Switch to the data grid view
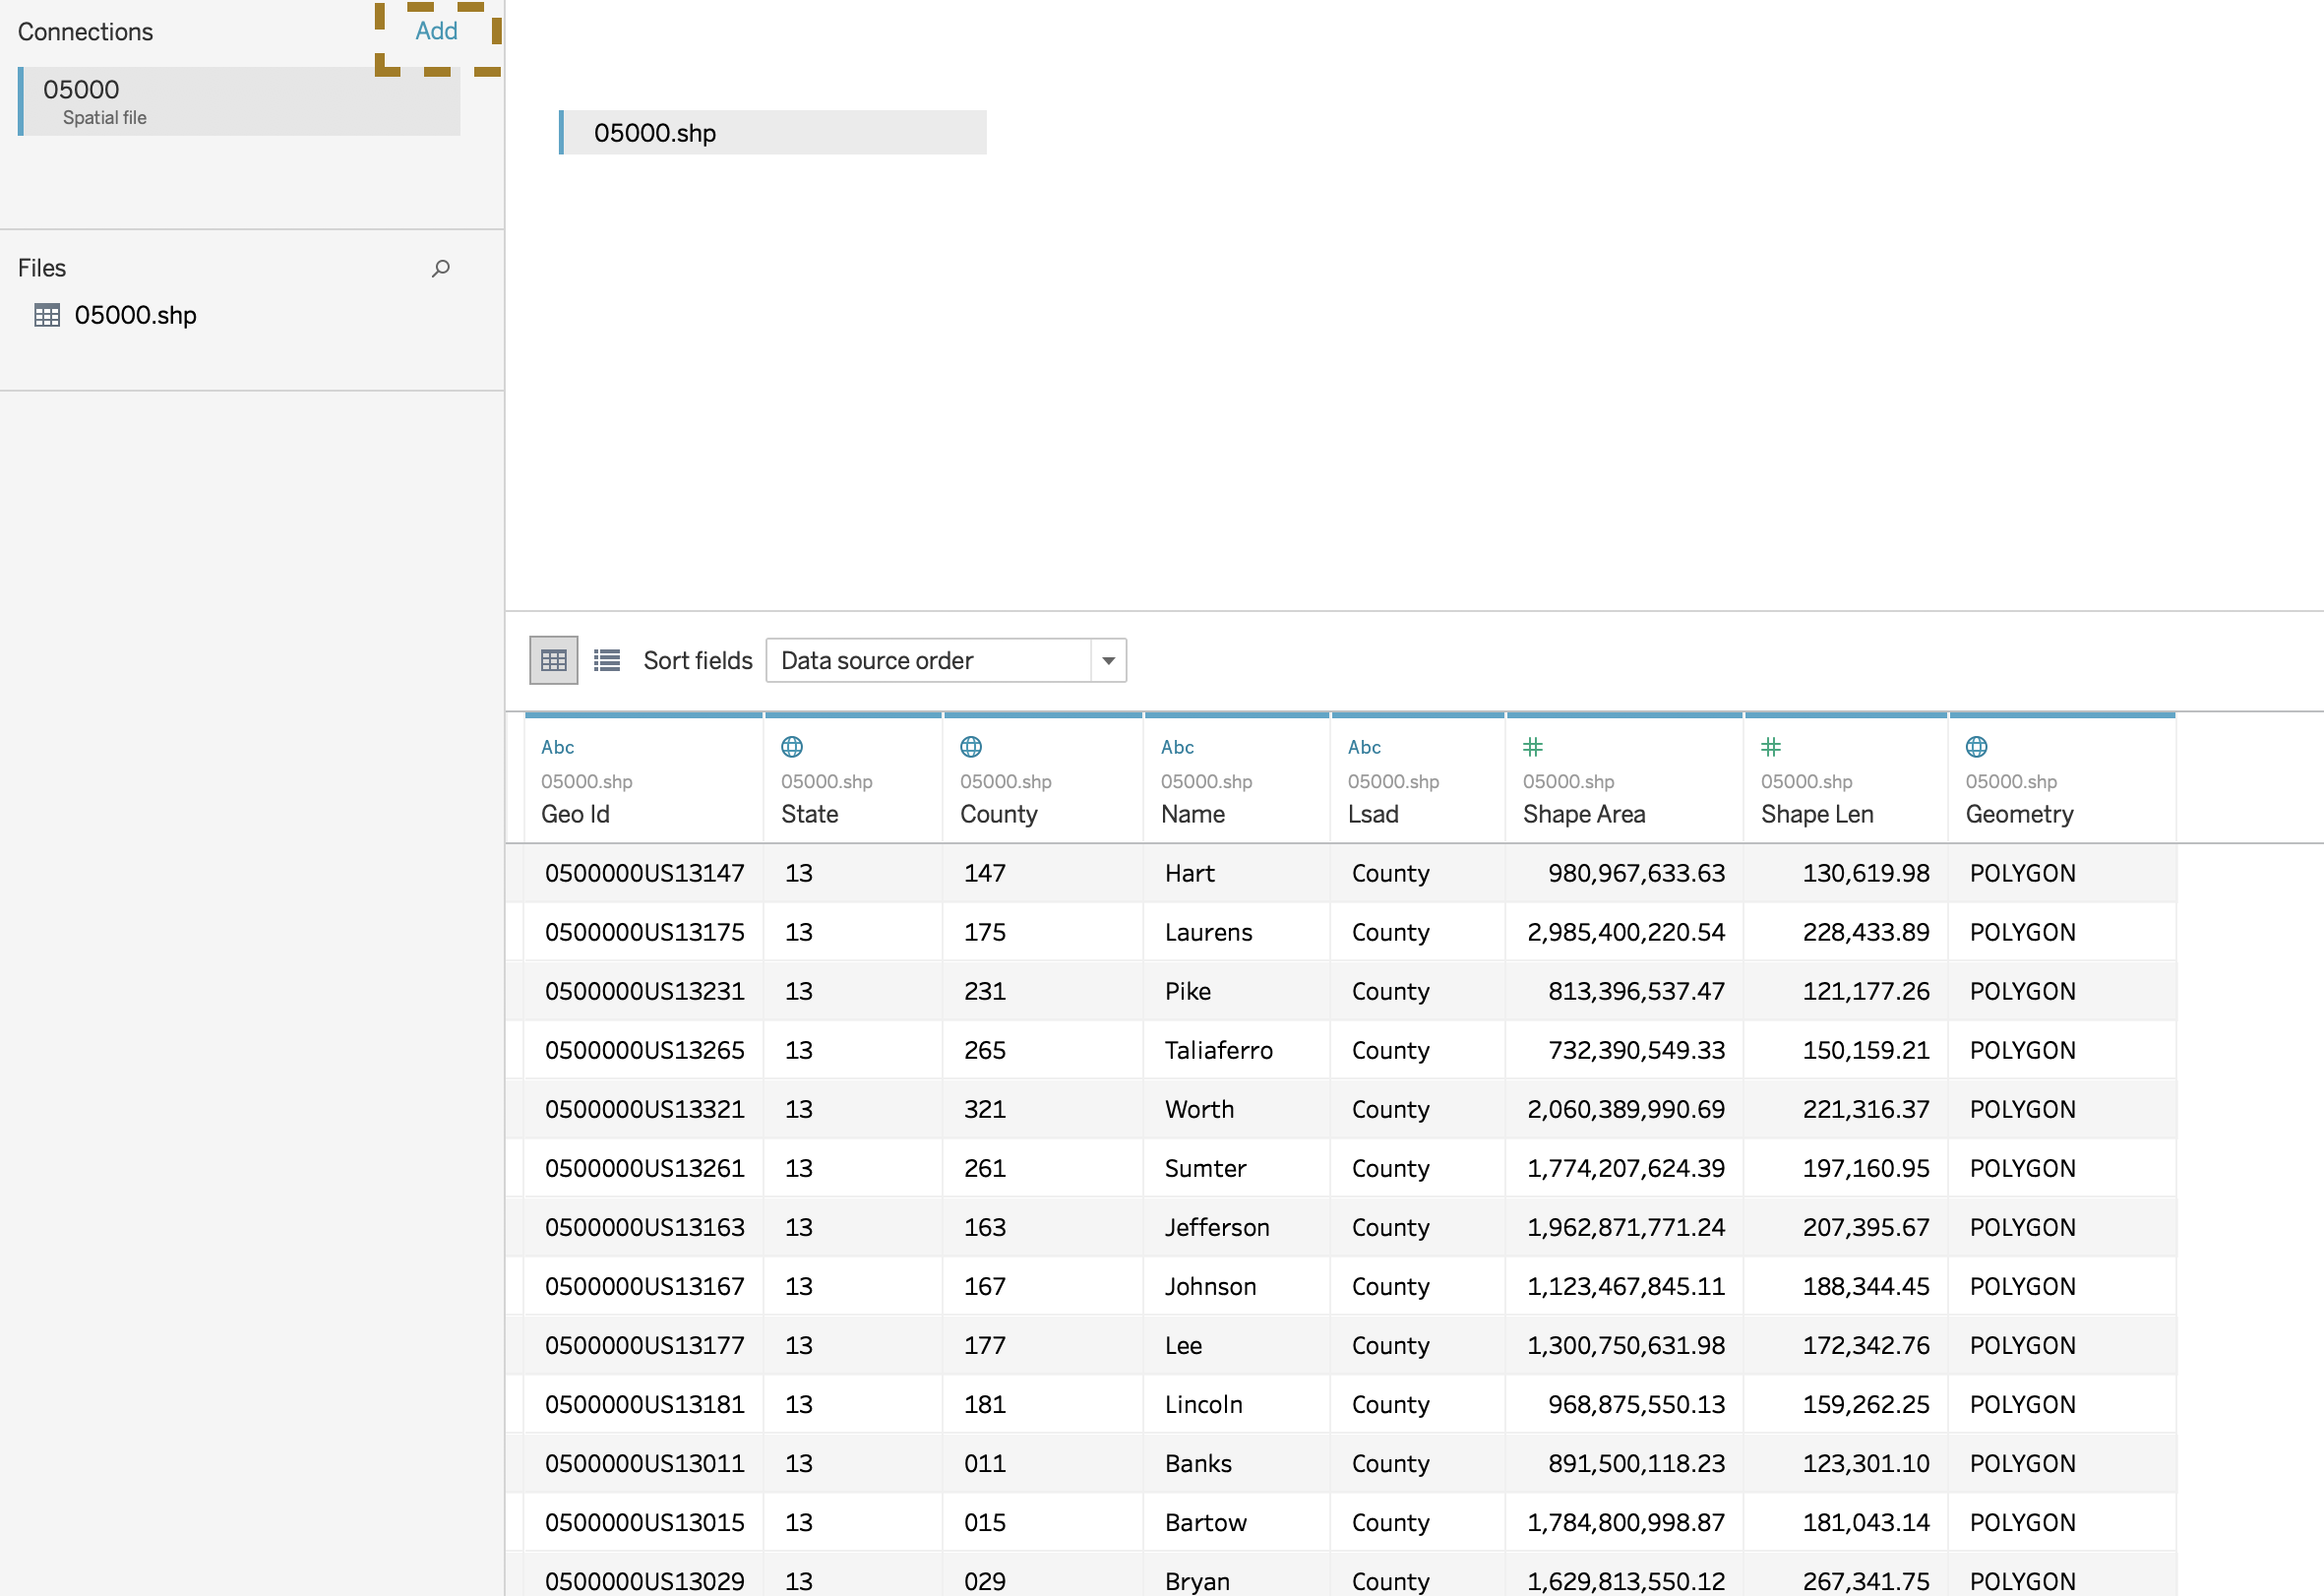Viewport: 2324px width, 1596px height. click(553, 659)
